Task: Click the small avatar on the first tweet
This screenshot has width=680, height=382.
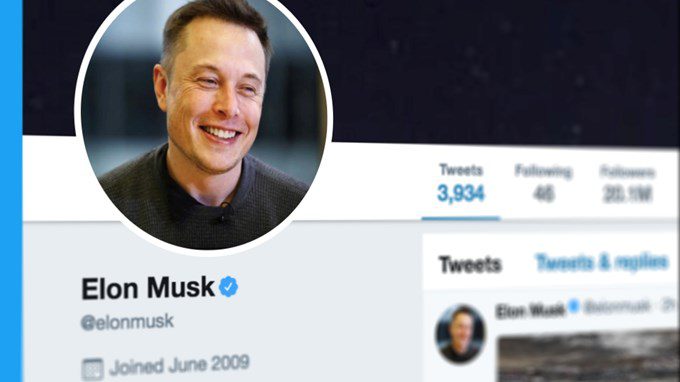Action: pyautogui.click(x=460, y=333)
